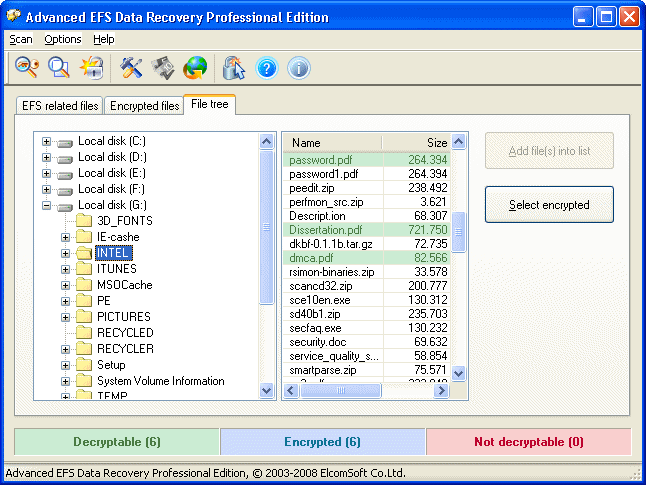The height and width of the screenshot is (485, 646).
Task: Click the padlock with cursor toolbar icon
Action: tap(234, 67)
